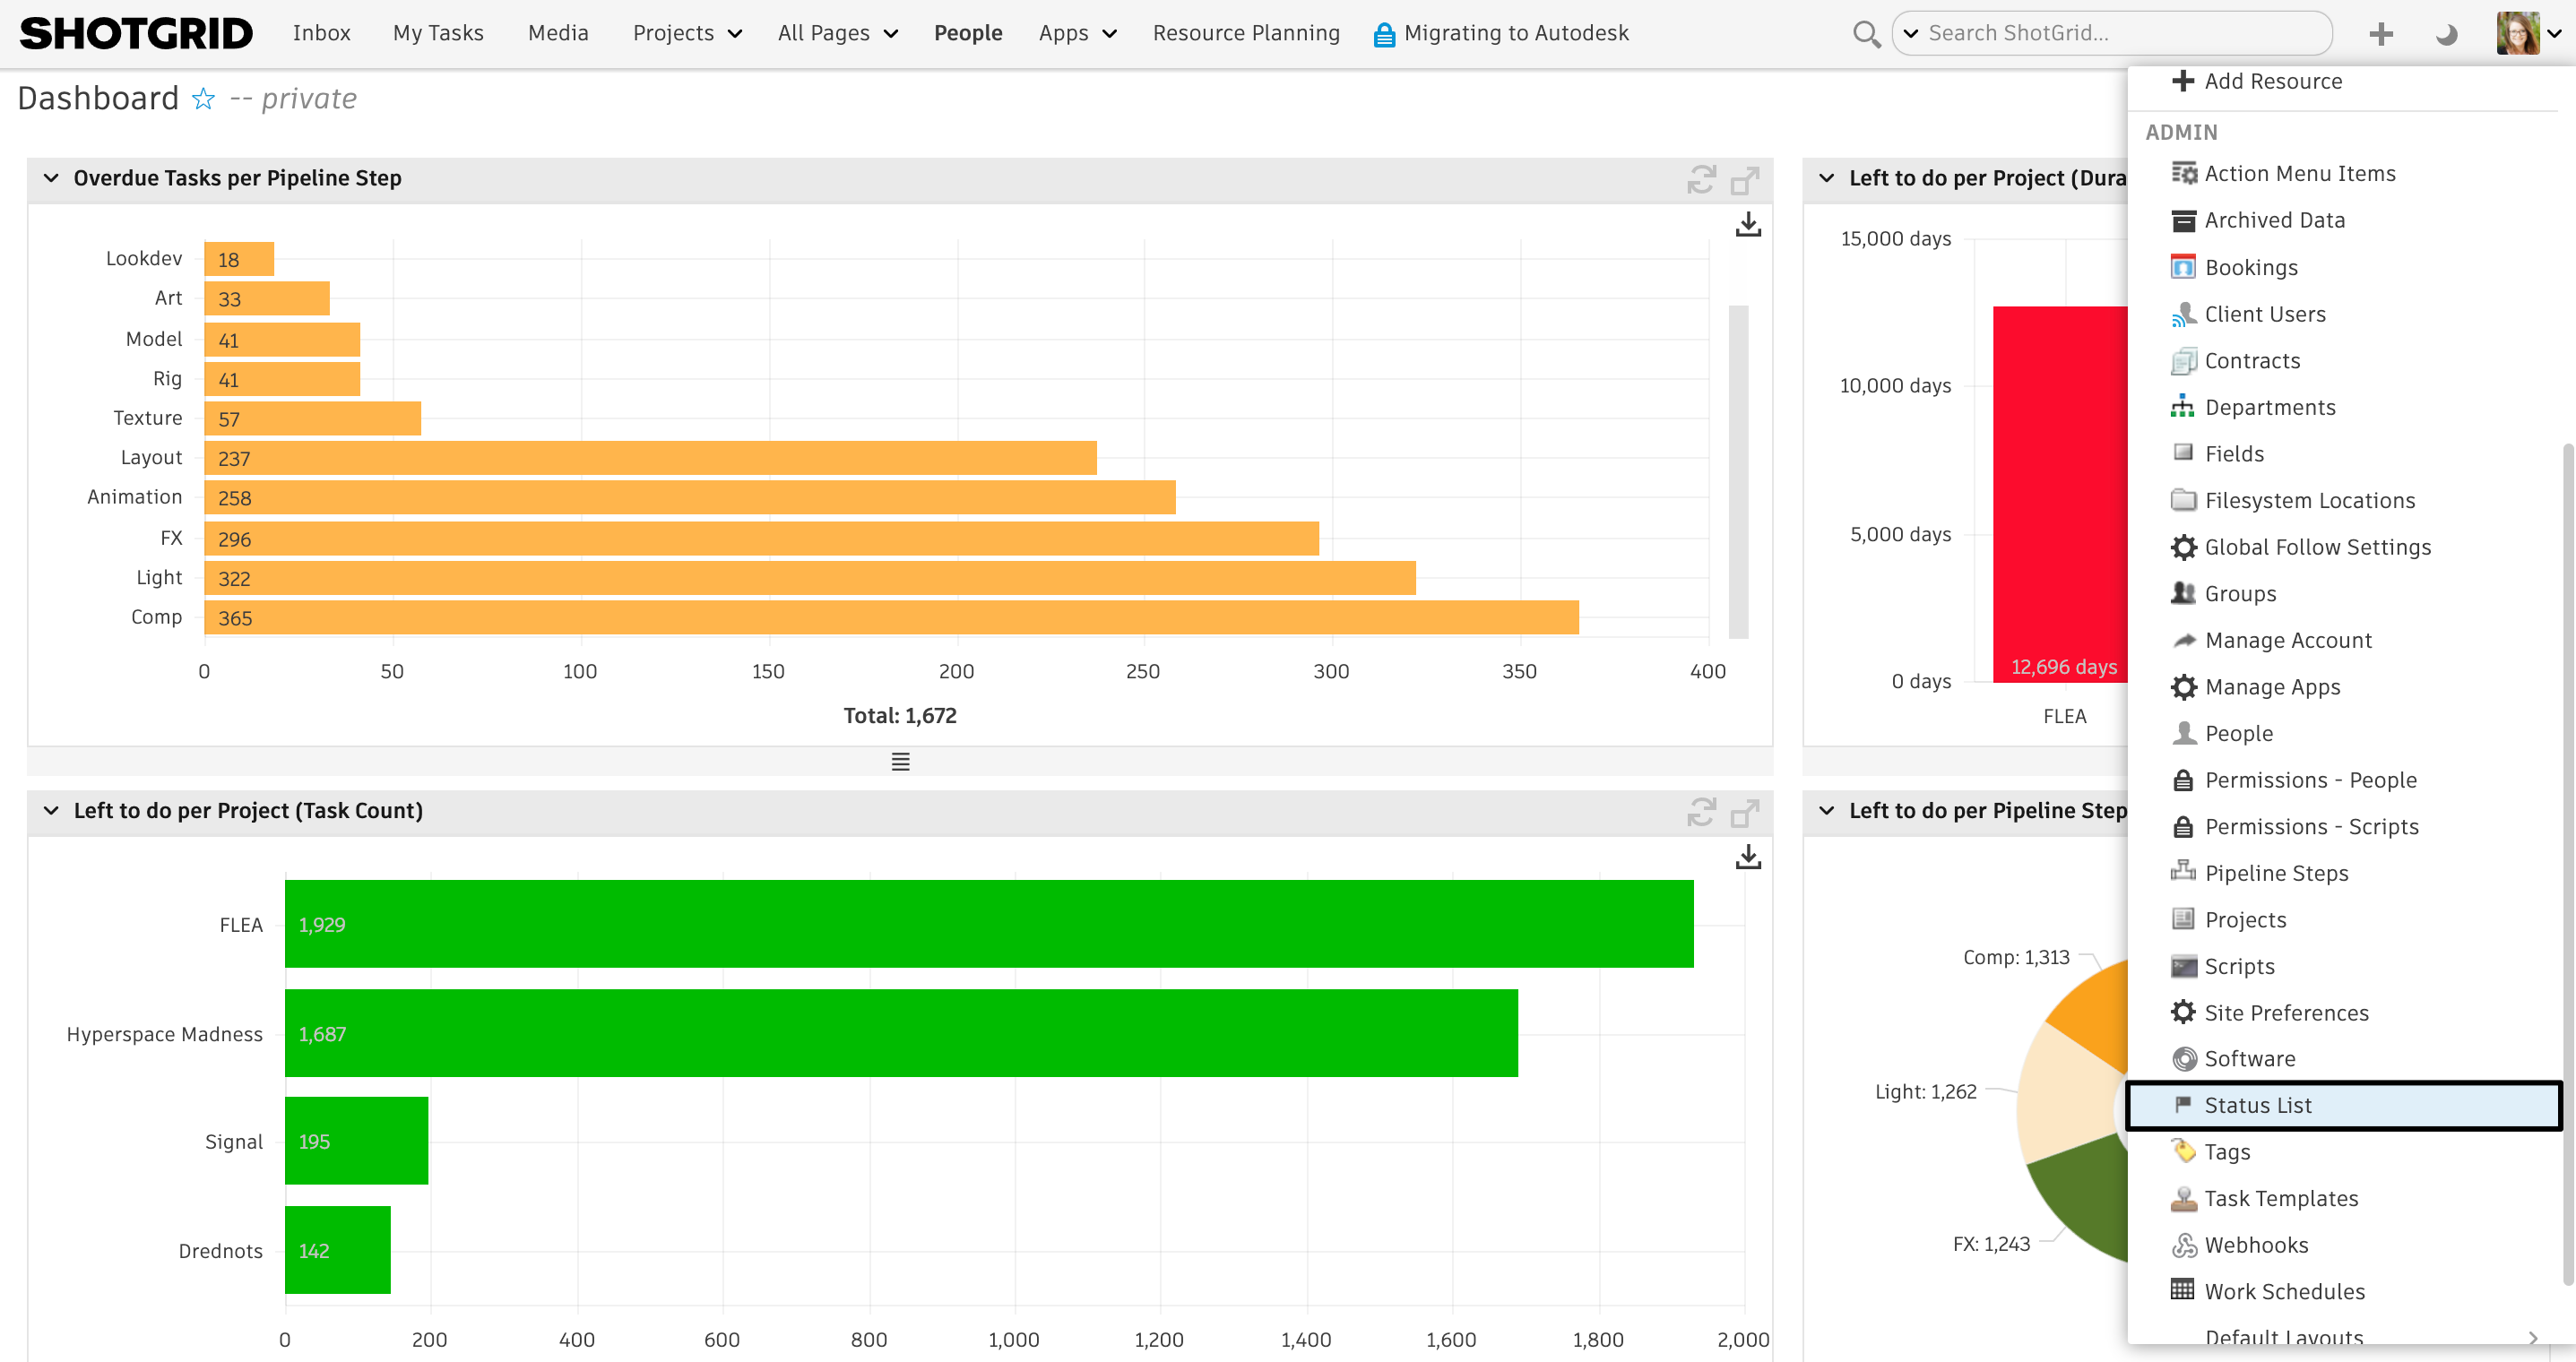Image resolution: width=2576 pixels, height=1362 pixels.
Task: Open the All Pages dropdown
Action: point(838,32)
